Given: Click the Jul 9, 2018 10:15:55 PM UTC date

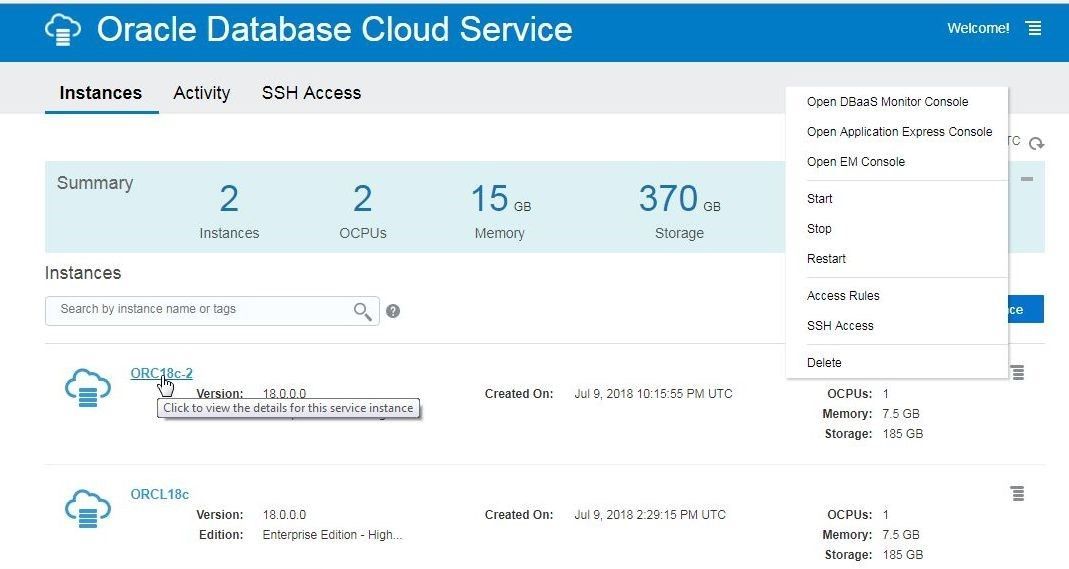Looking at the screenshot, I should (x=653, y=393).
